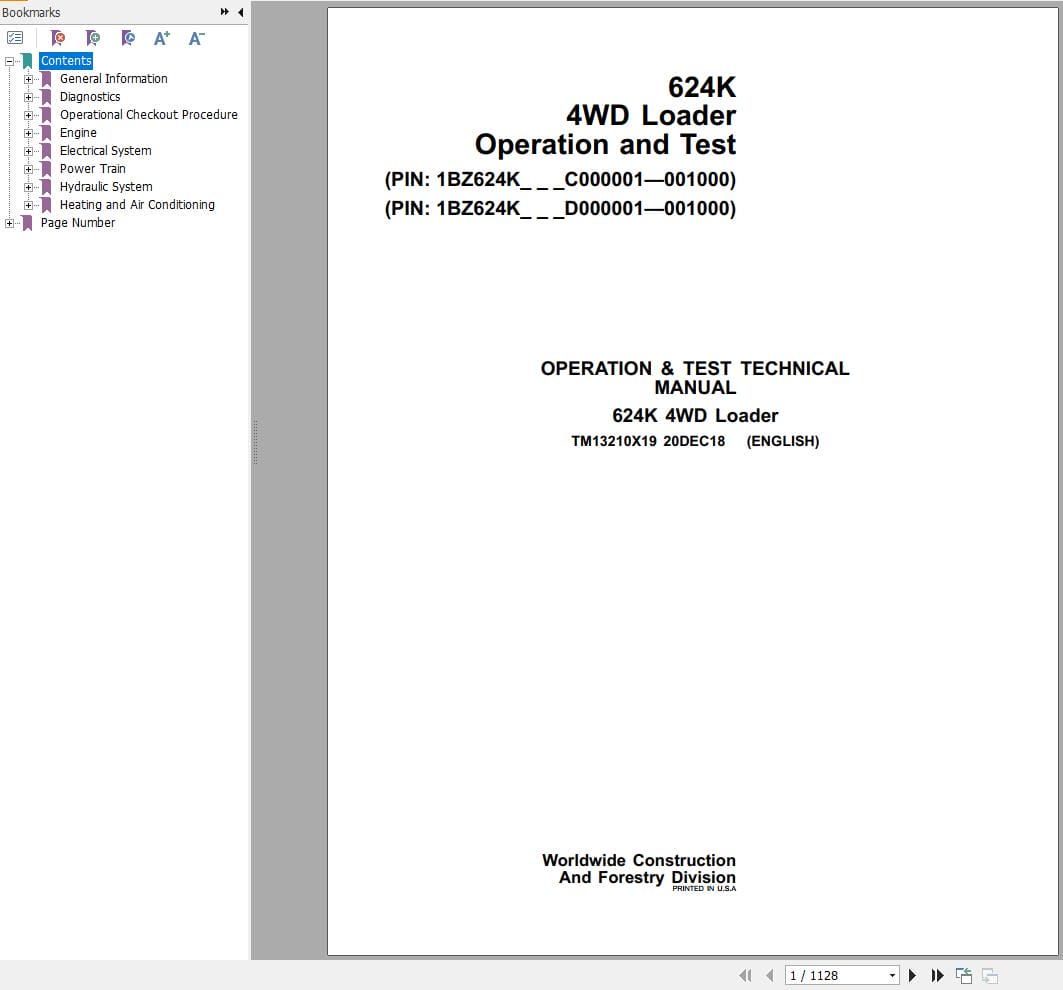Click 'Worldwide Construction And Forestry Division' text
The height and width of the screenshot is (990, 1063).
[x=639, y=869]
